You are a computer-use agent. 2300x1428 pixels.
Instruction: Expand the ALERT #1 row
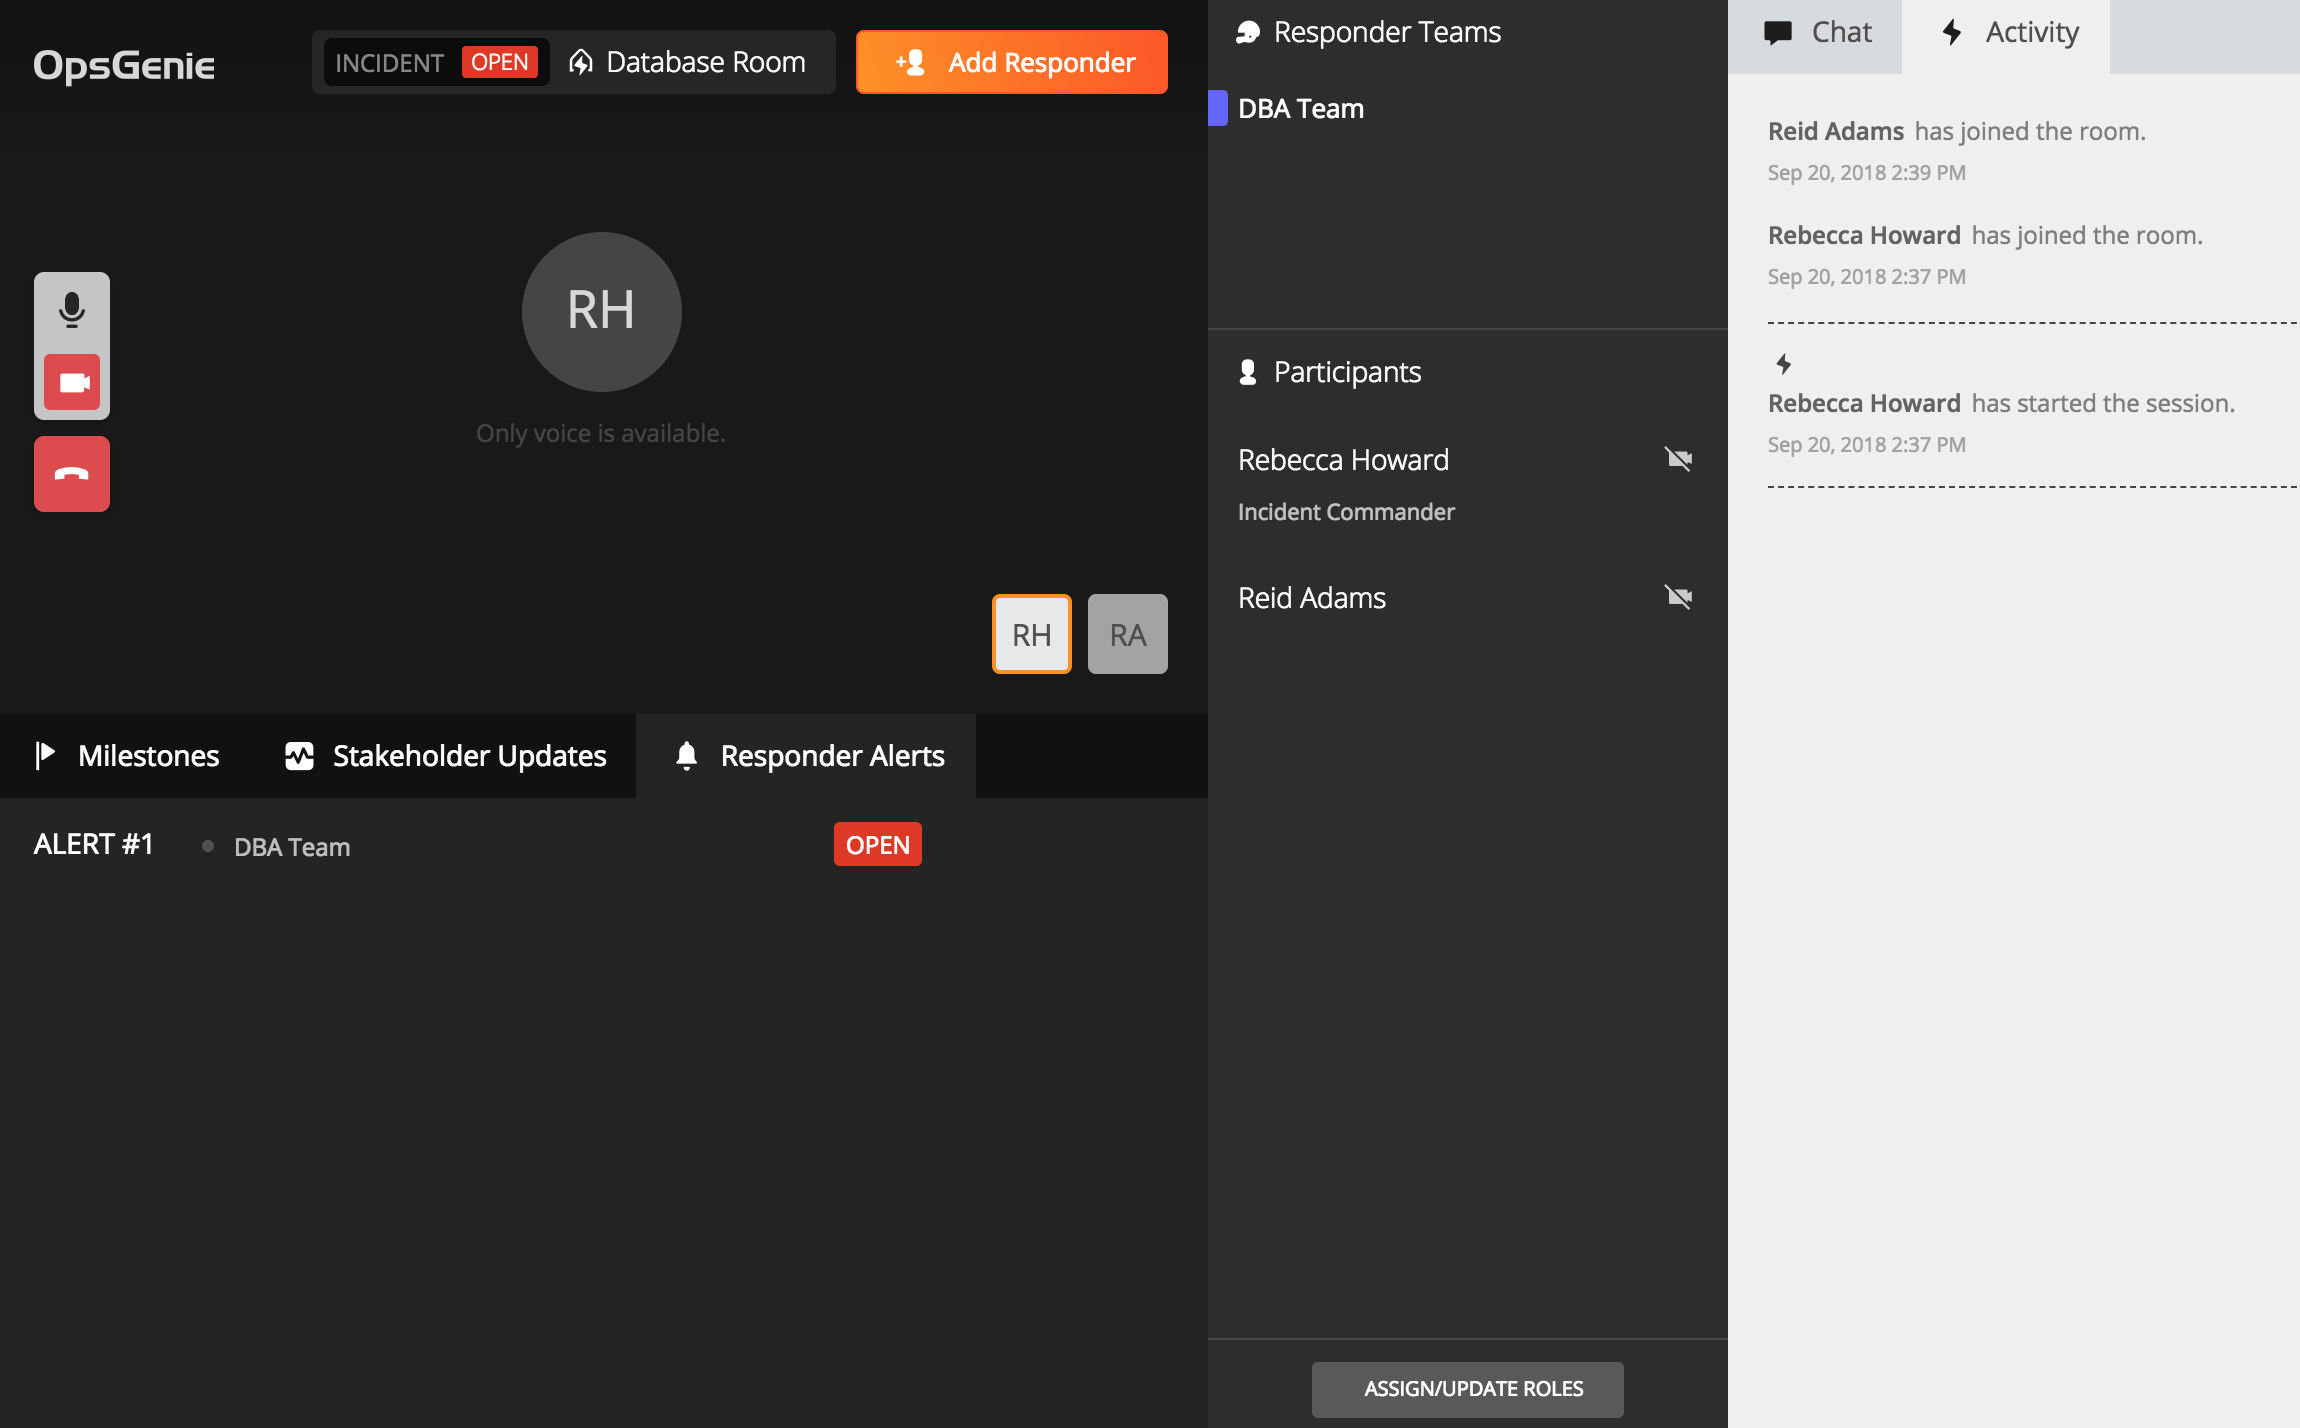[94, 845]
